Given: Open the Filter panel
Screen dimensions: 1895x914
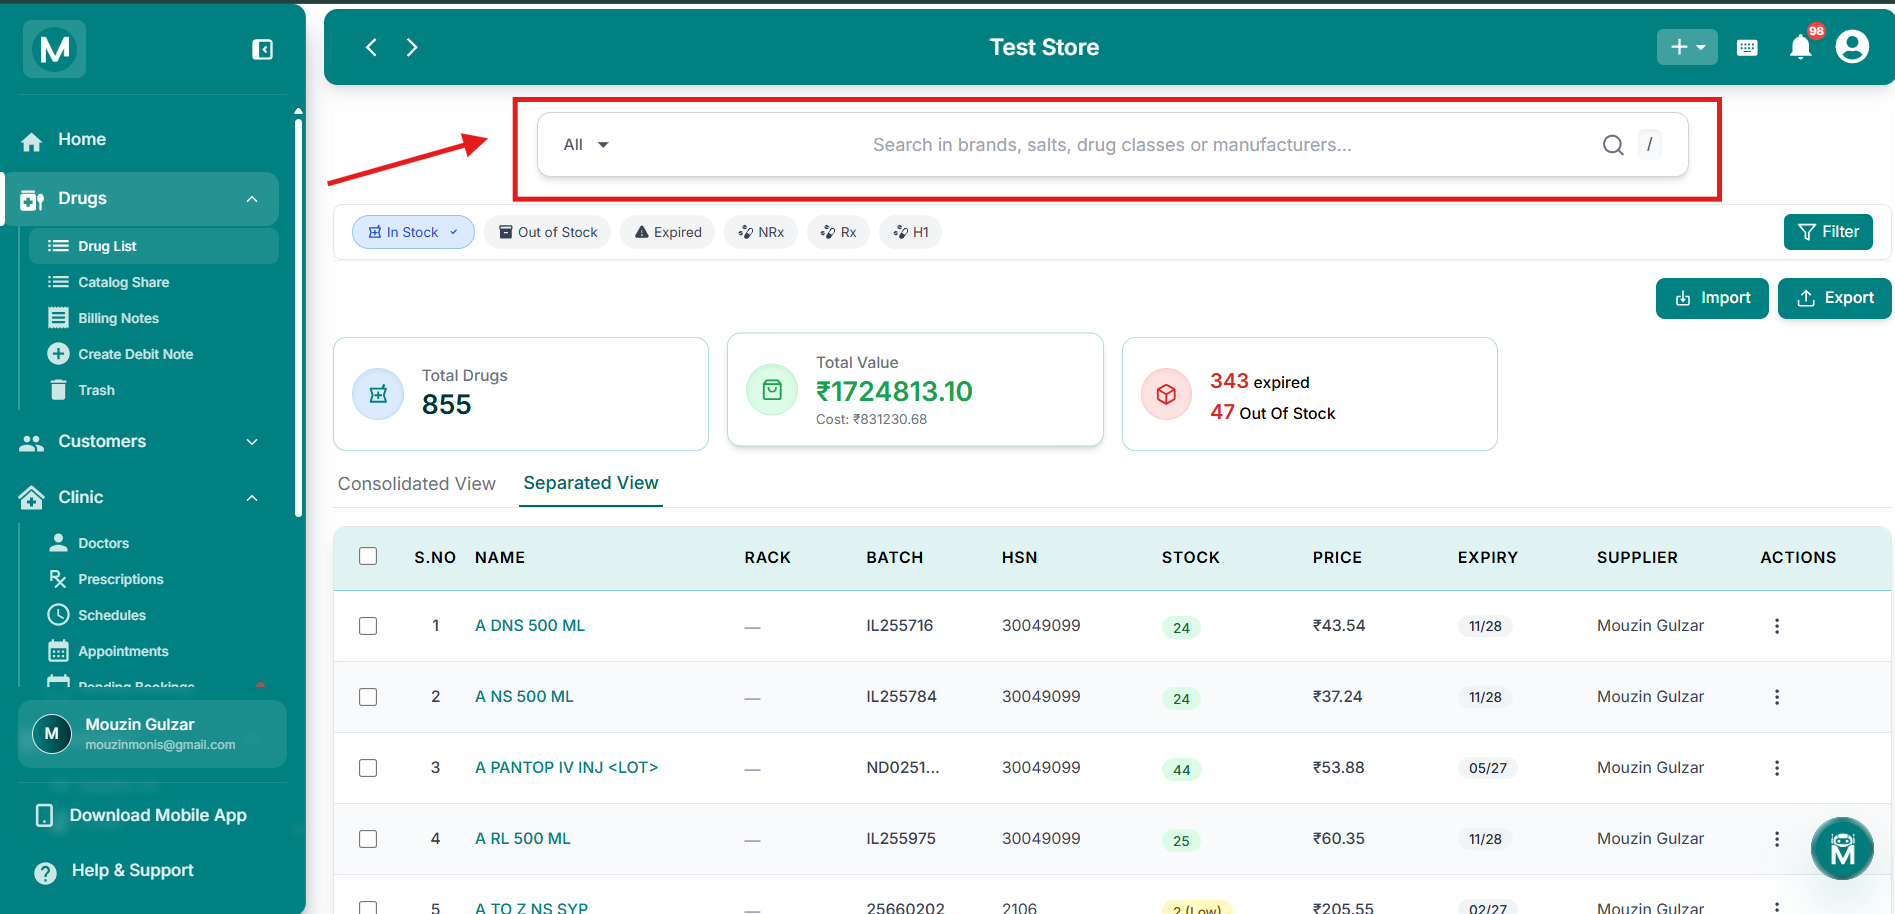Looking at the screenshot, I should (1828, 232).
